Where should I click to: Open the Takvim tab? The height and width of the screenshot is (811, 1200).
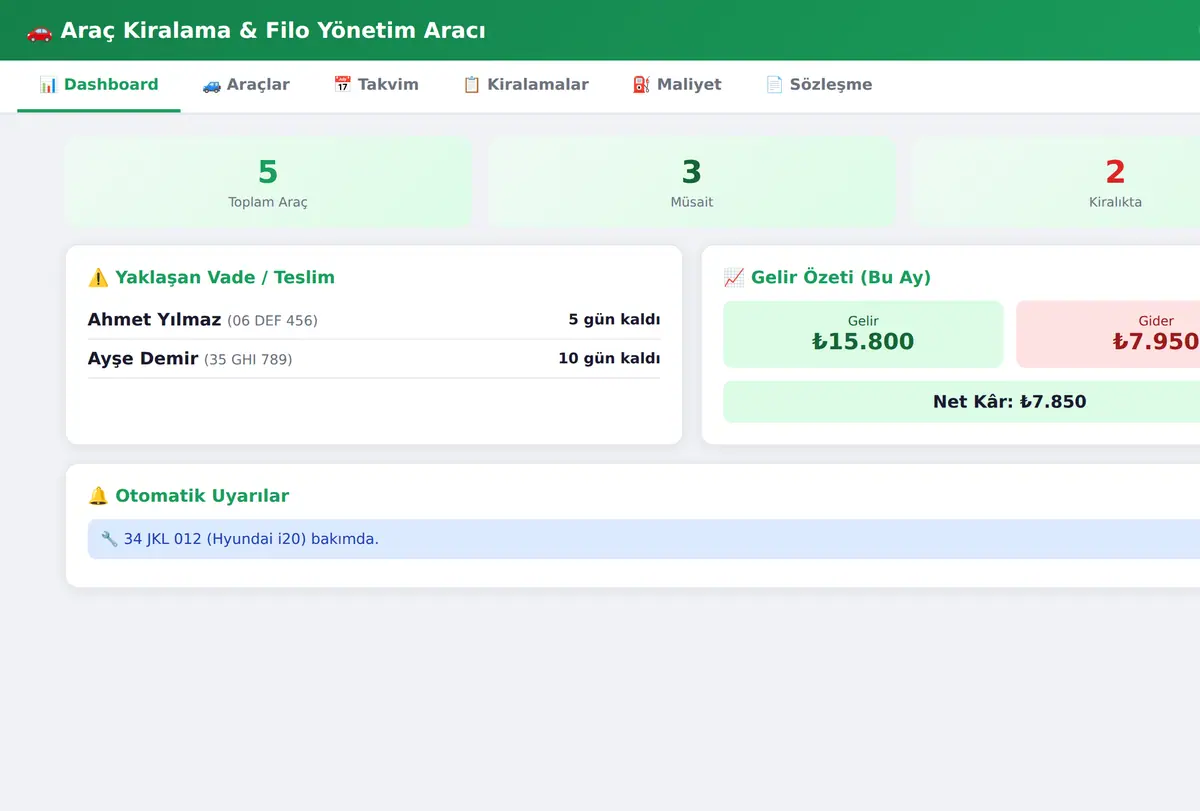click(x=376, y=85)
